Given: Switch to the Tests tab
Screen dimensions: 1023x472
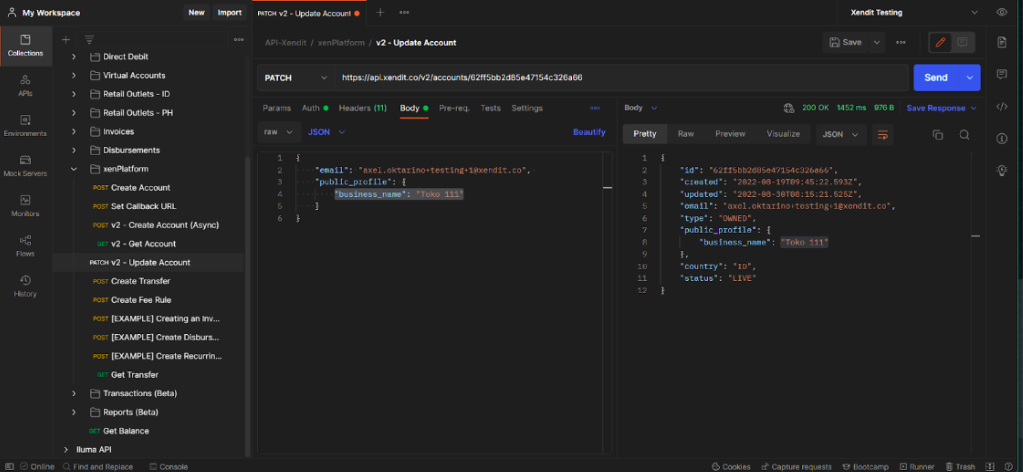Looking at the screenshot, I should click(x=491, y=108).
